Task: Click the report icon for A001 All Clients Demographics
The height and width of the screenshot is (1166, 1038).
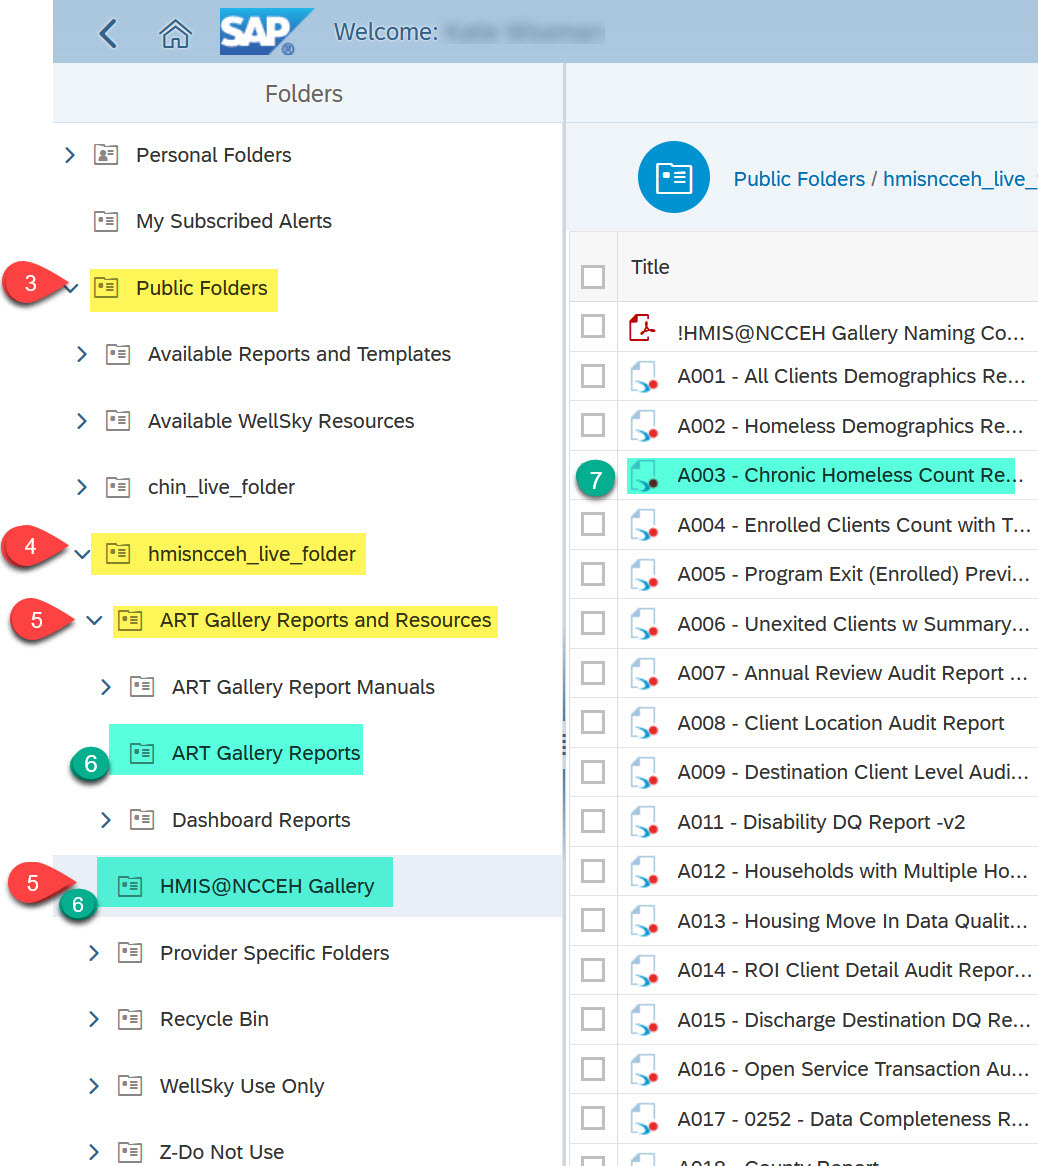Action: tap(642, 377)
